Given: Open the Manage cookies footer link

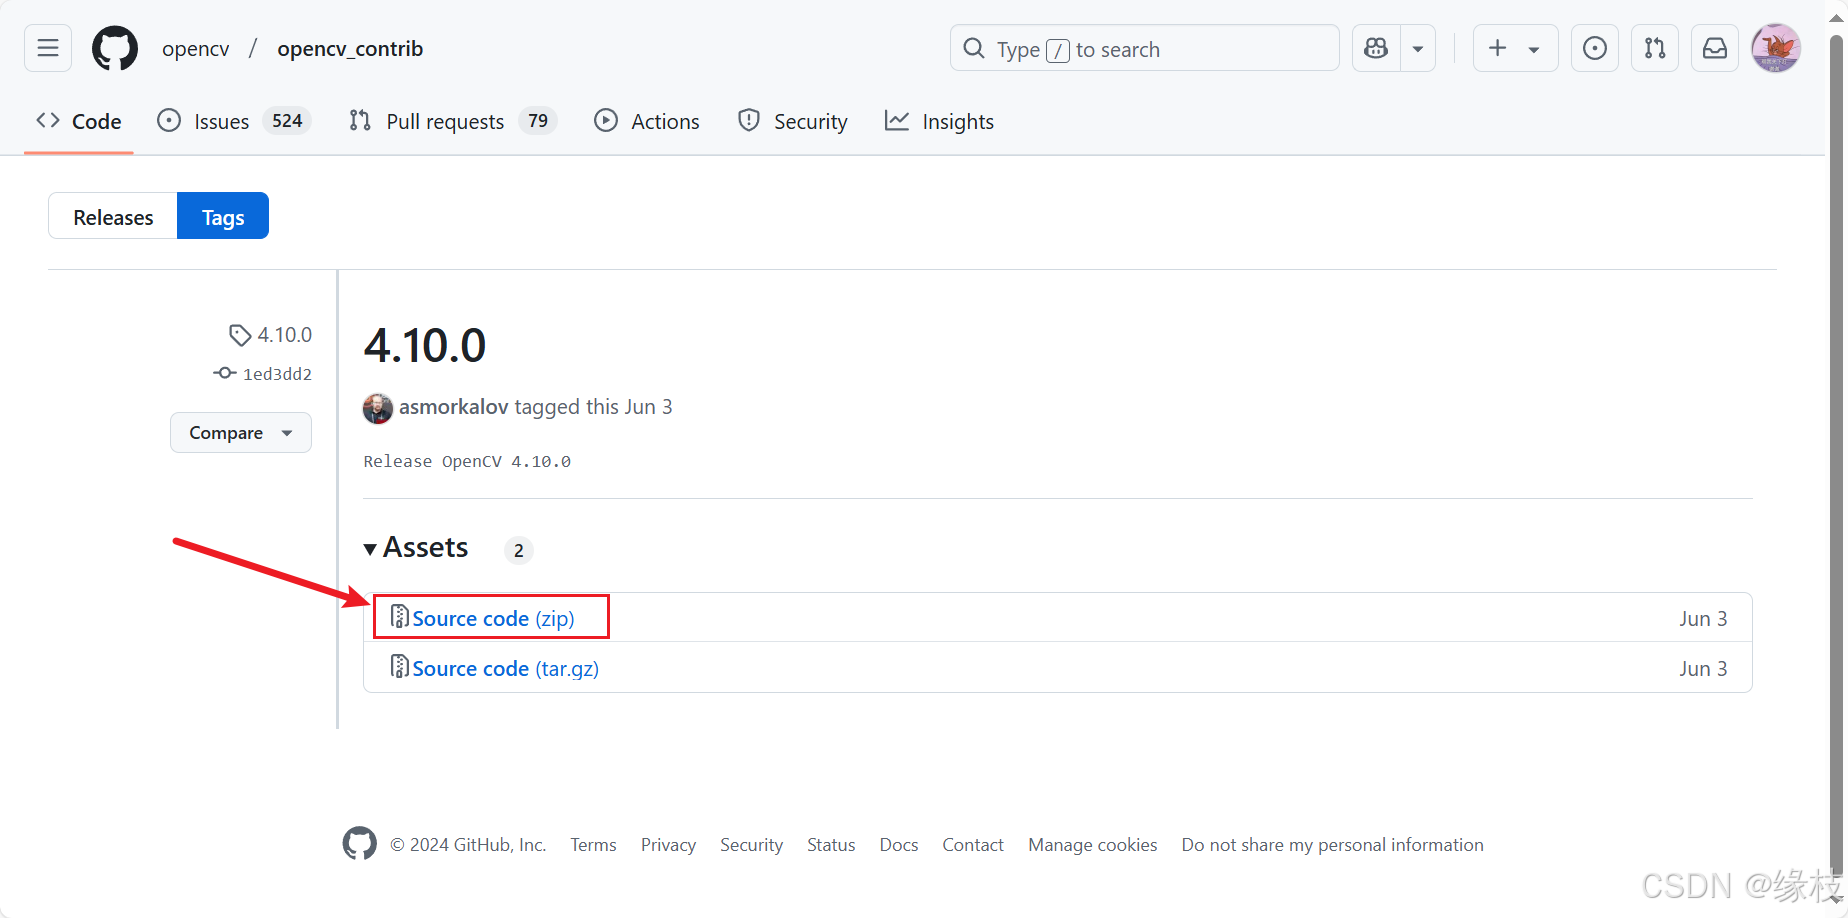Looking at the screenshot, I should coord(1092,845).
